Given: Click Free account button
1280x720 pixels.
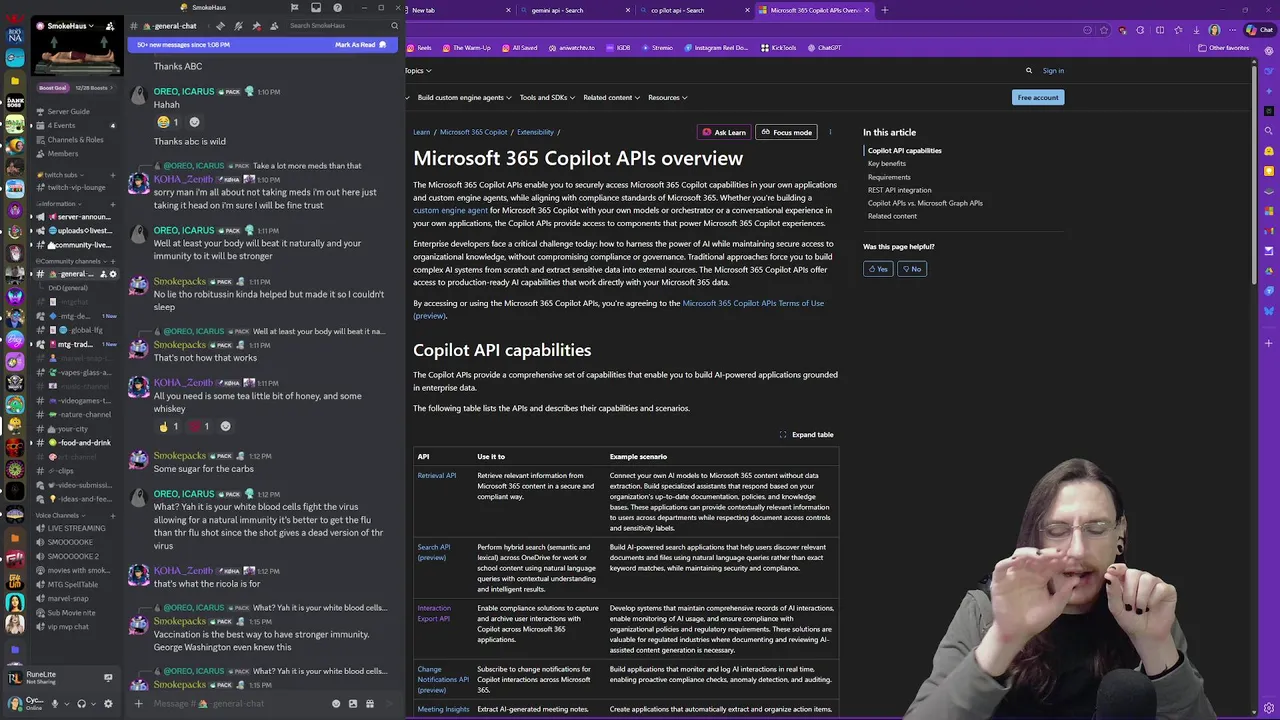Looking at the screenshot, I should [x=1038, y=97].
